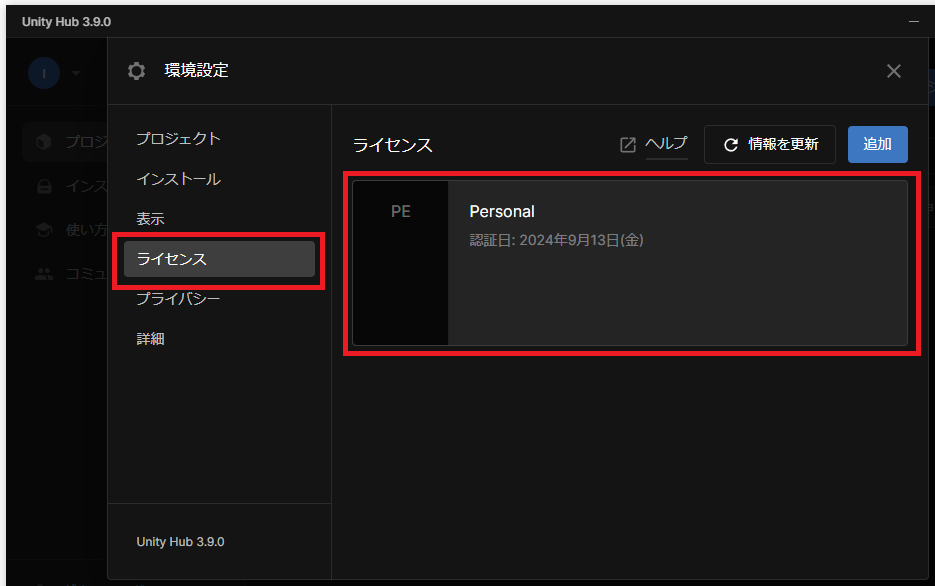
Task: Click the Community people icon in background sidebar
Action: (44, 274)
